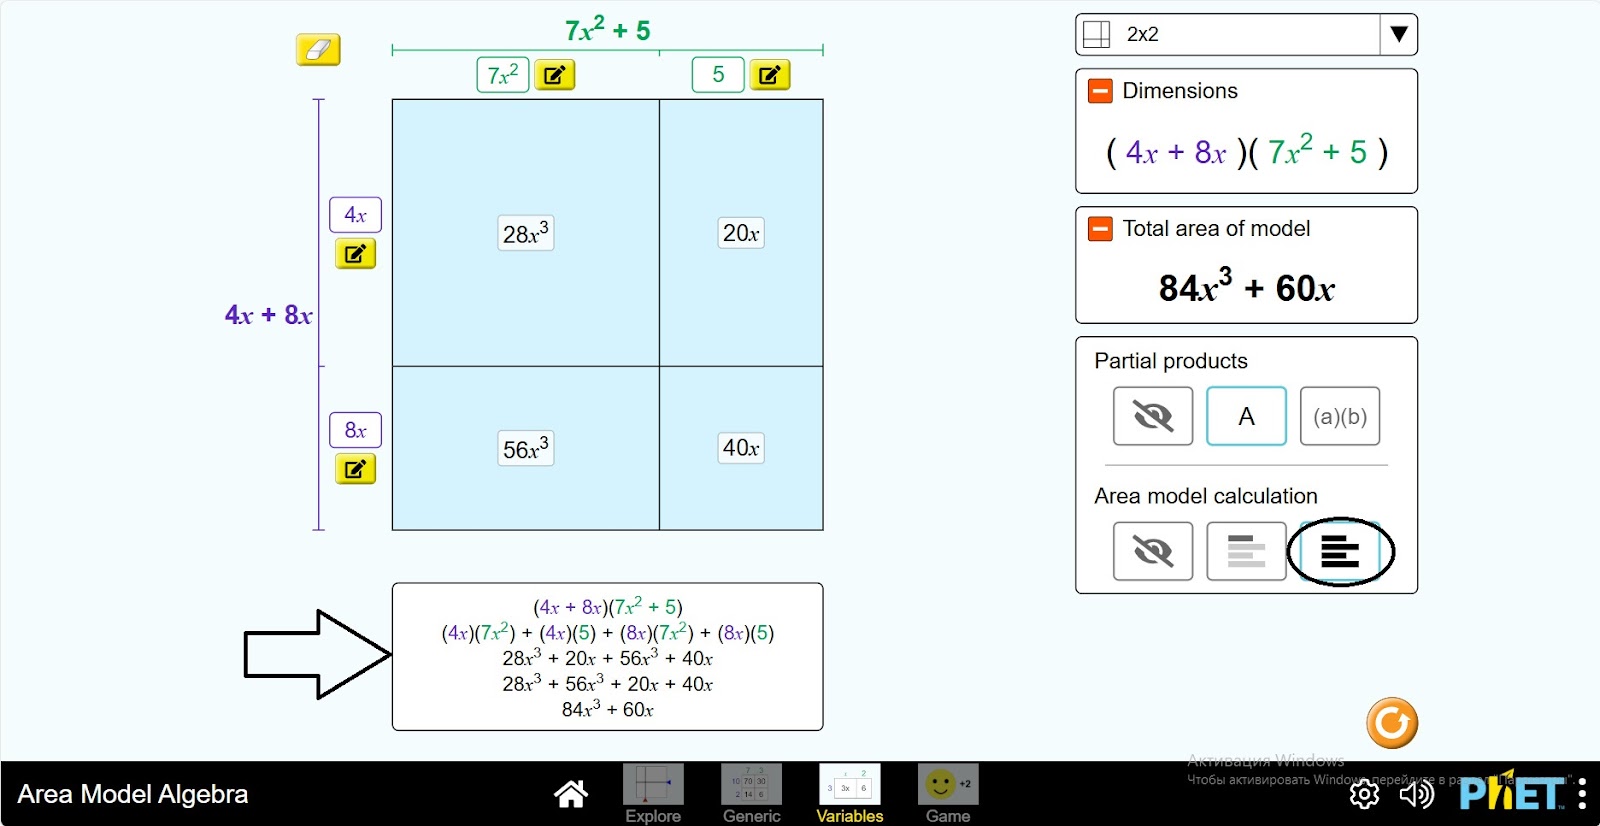This screenshot has width=1600, height=826.
Task: Hide the area model calculation
Action: click(1152, 551)
